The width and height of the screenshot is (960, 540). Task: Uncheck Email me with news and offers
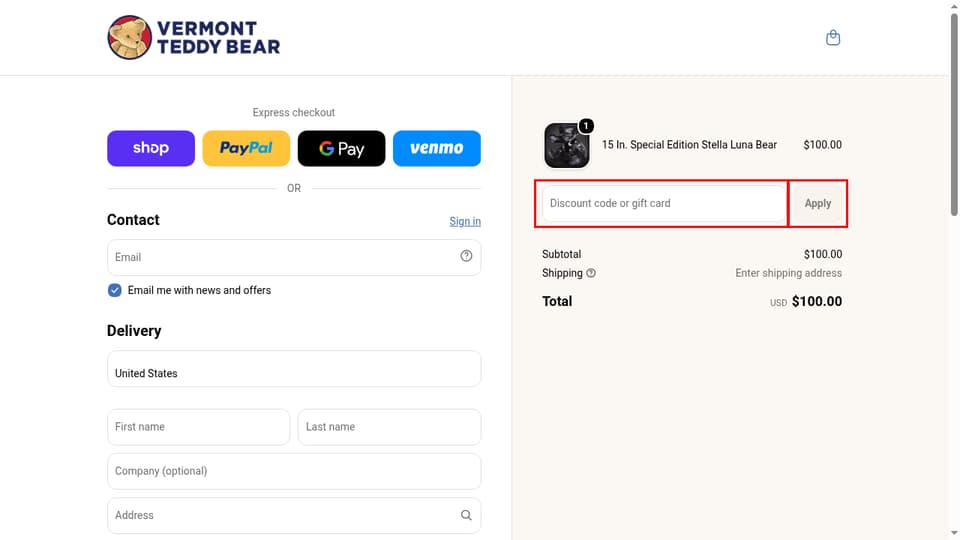pos(114,290)
